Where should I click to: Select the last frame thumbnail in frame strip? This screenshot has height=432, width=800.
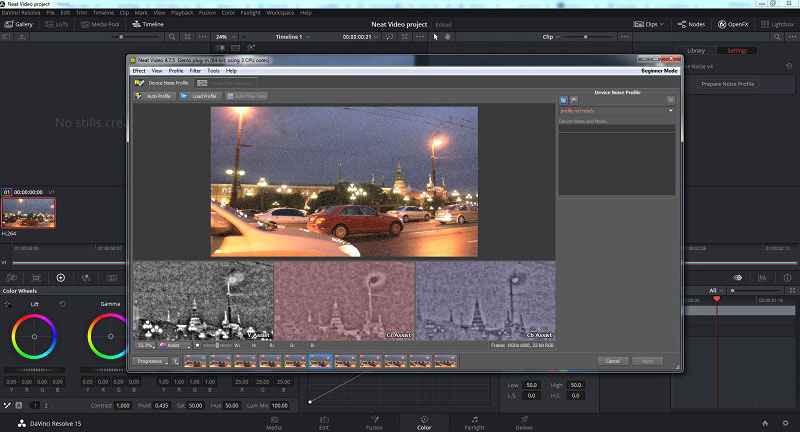[445, 361]
